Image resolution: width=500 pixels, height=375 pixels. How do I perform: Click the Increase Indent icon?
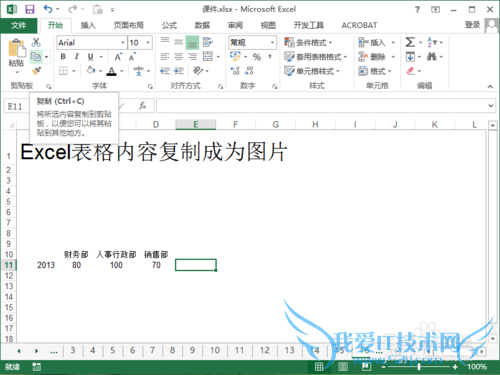tap(179, 71)
